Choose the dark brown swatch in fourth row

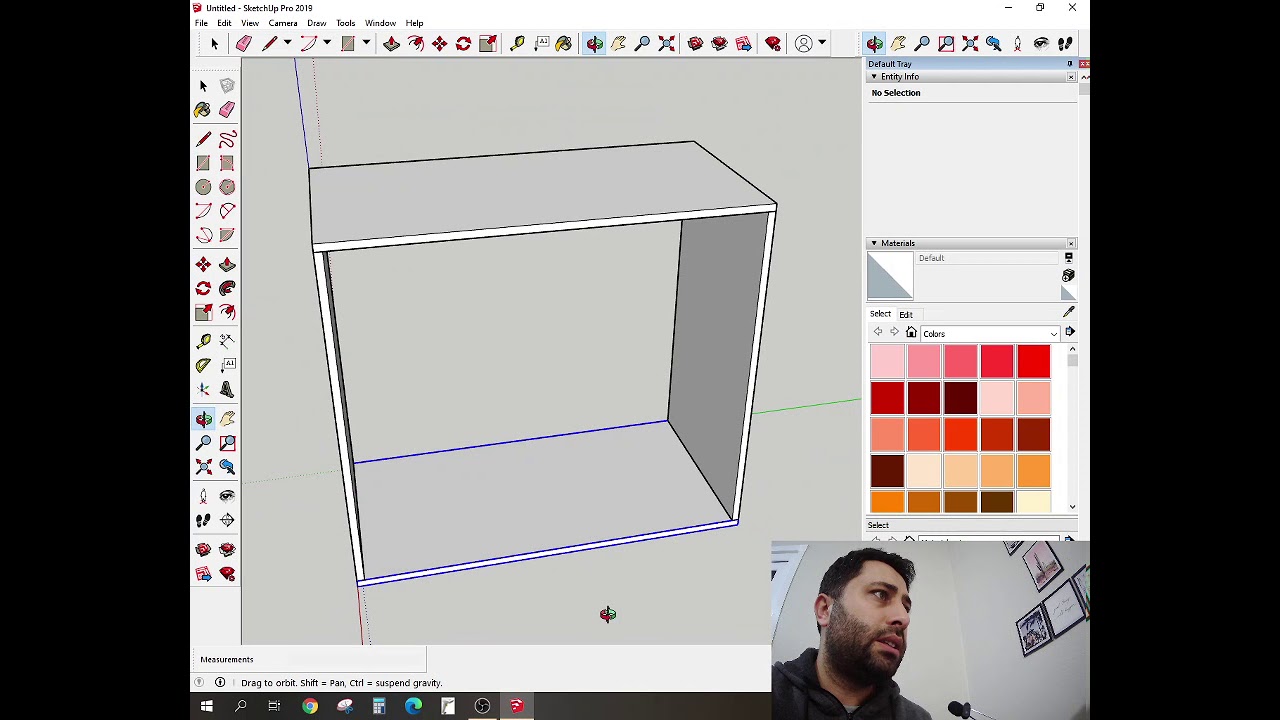887,470
